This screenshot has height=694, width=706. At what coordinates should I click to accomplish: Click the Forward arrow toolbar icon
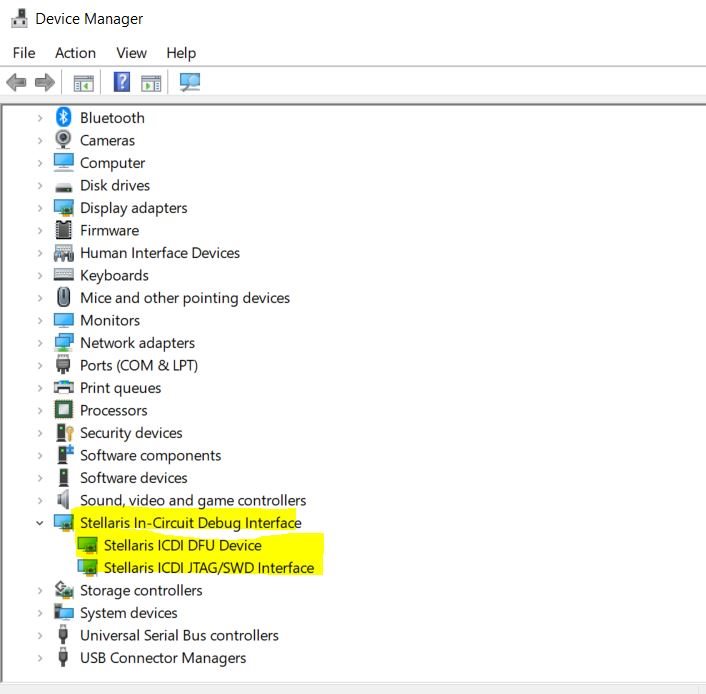click(45, 82)
